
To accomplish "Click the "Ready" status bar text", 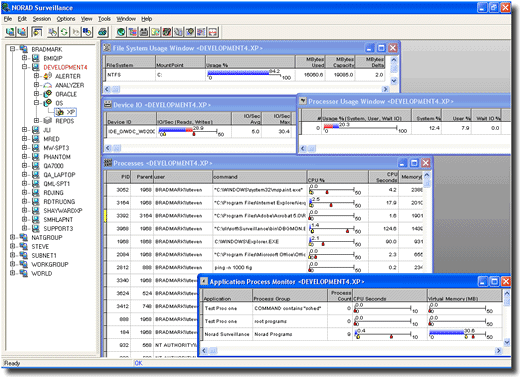I will 12,363.
